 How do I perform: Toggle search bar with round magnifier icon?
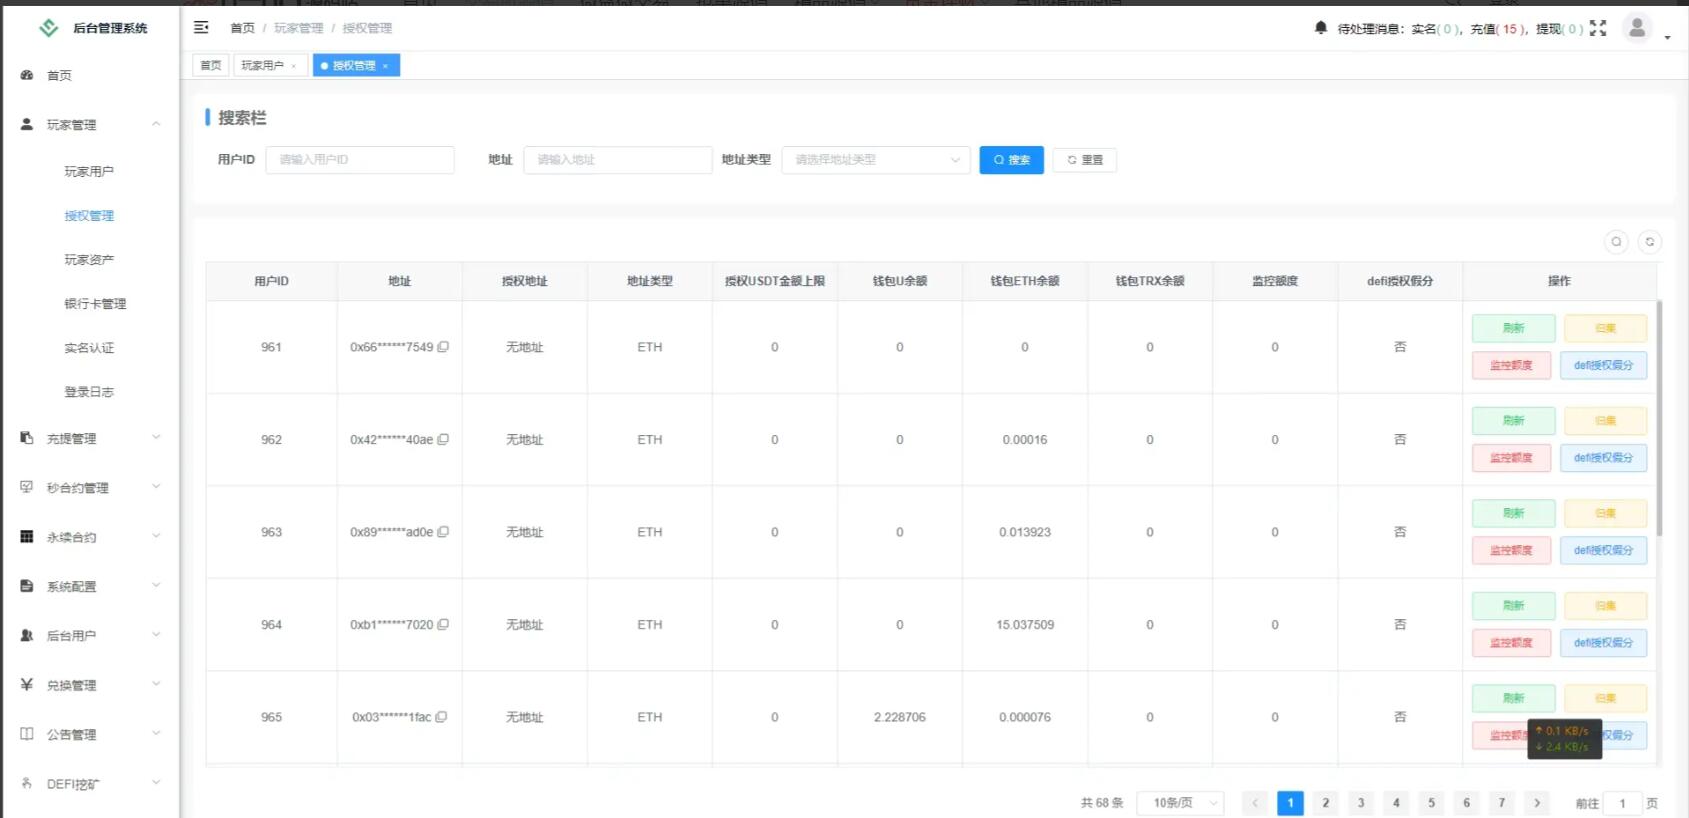click(1616, 242)
